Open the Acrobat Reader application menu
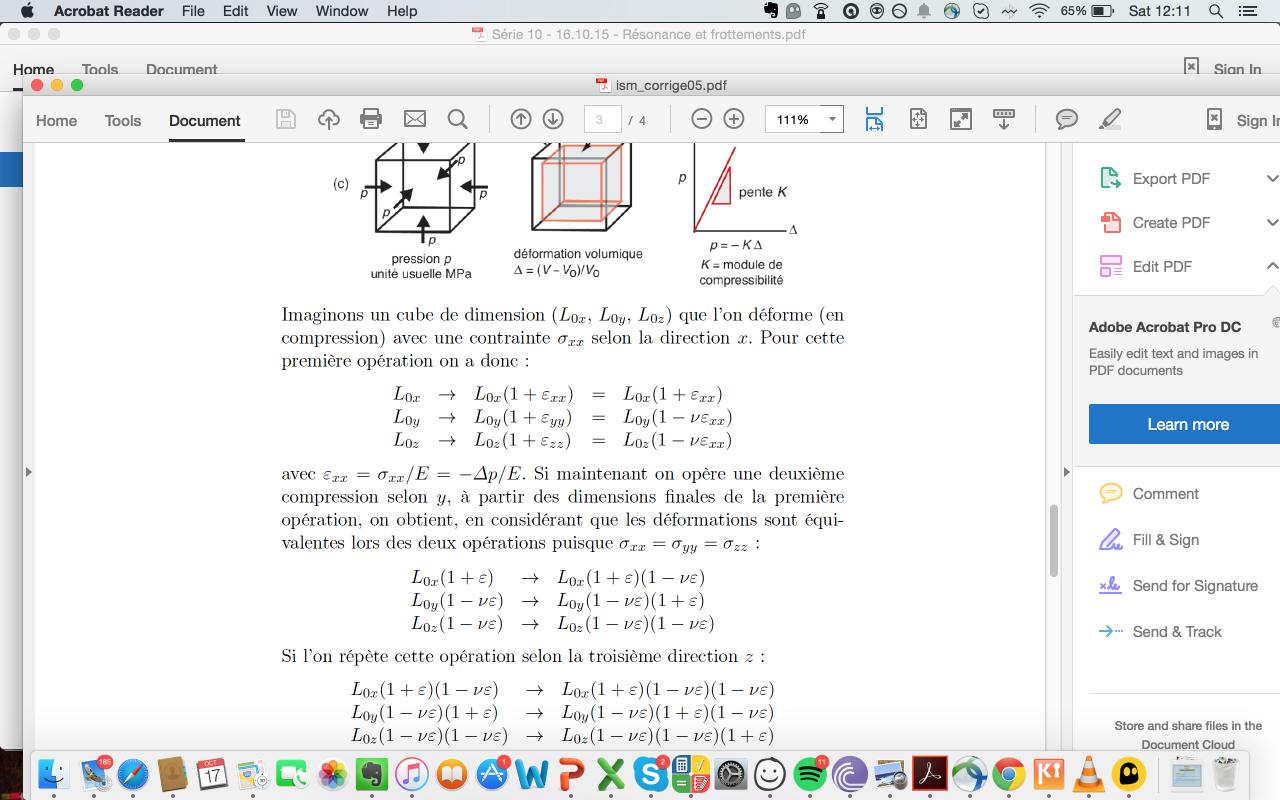Image resolution: width=1280 pixels, height=800 pixels. pos(109,11)
